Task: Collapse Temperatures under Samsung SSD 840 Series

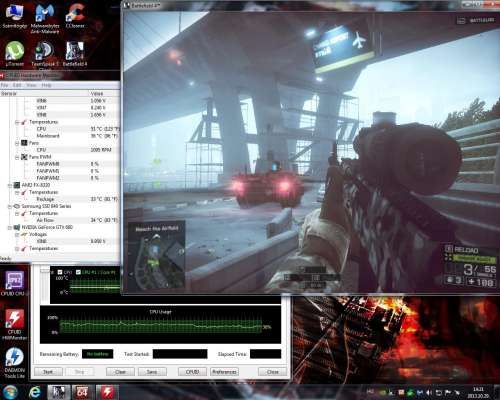Action: tap(17, 213)
